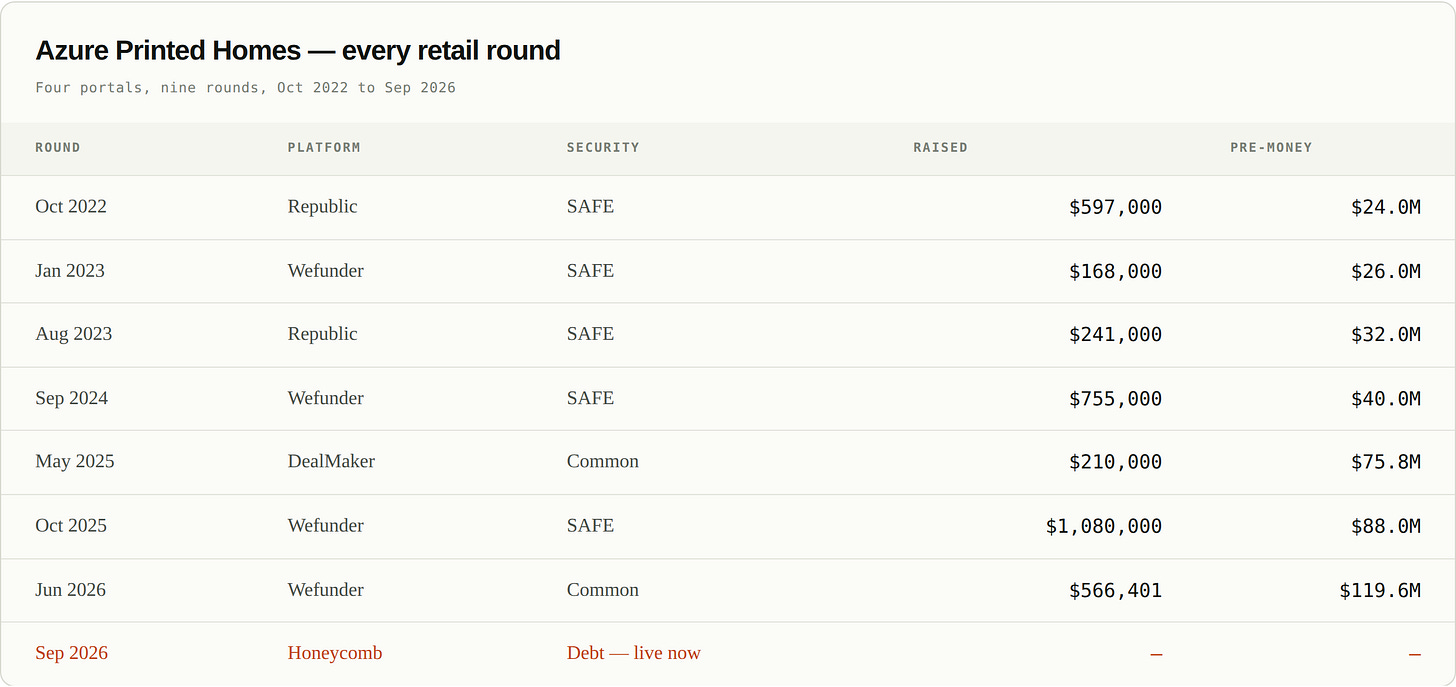Click the RAISED column header
This screenshot has height=687, width=1456.
click(x=940, y=147)
